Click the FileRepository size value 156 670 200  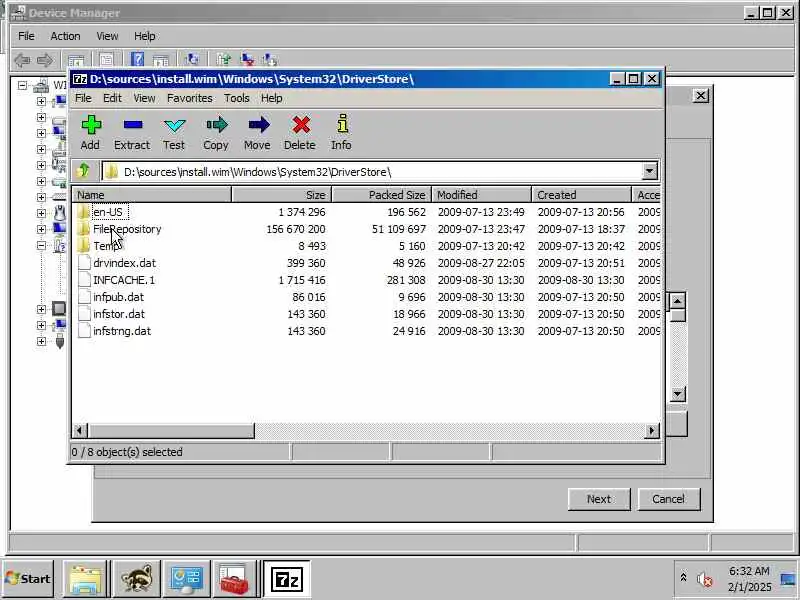pos(296,229)
